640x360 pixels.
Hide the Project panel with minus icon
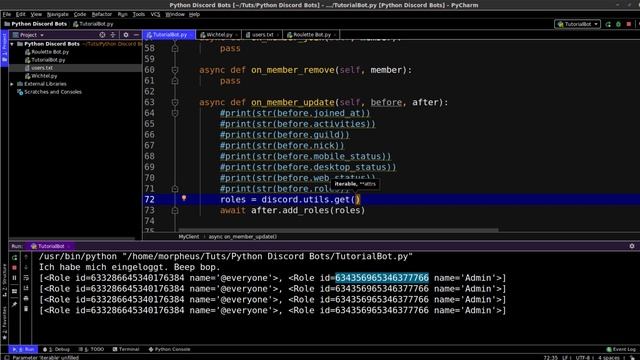(x=136, y=35)
